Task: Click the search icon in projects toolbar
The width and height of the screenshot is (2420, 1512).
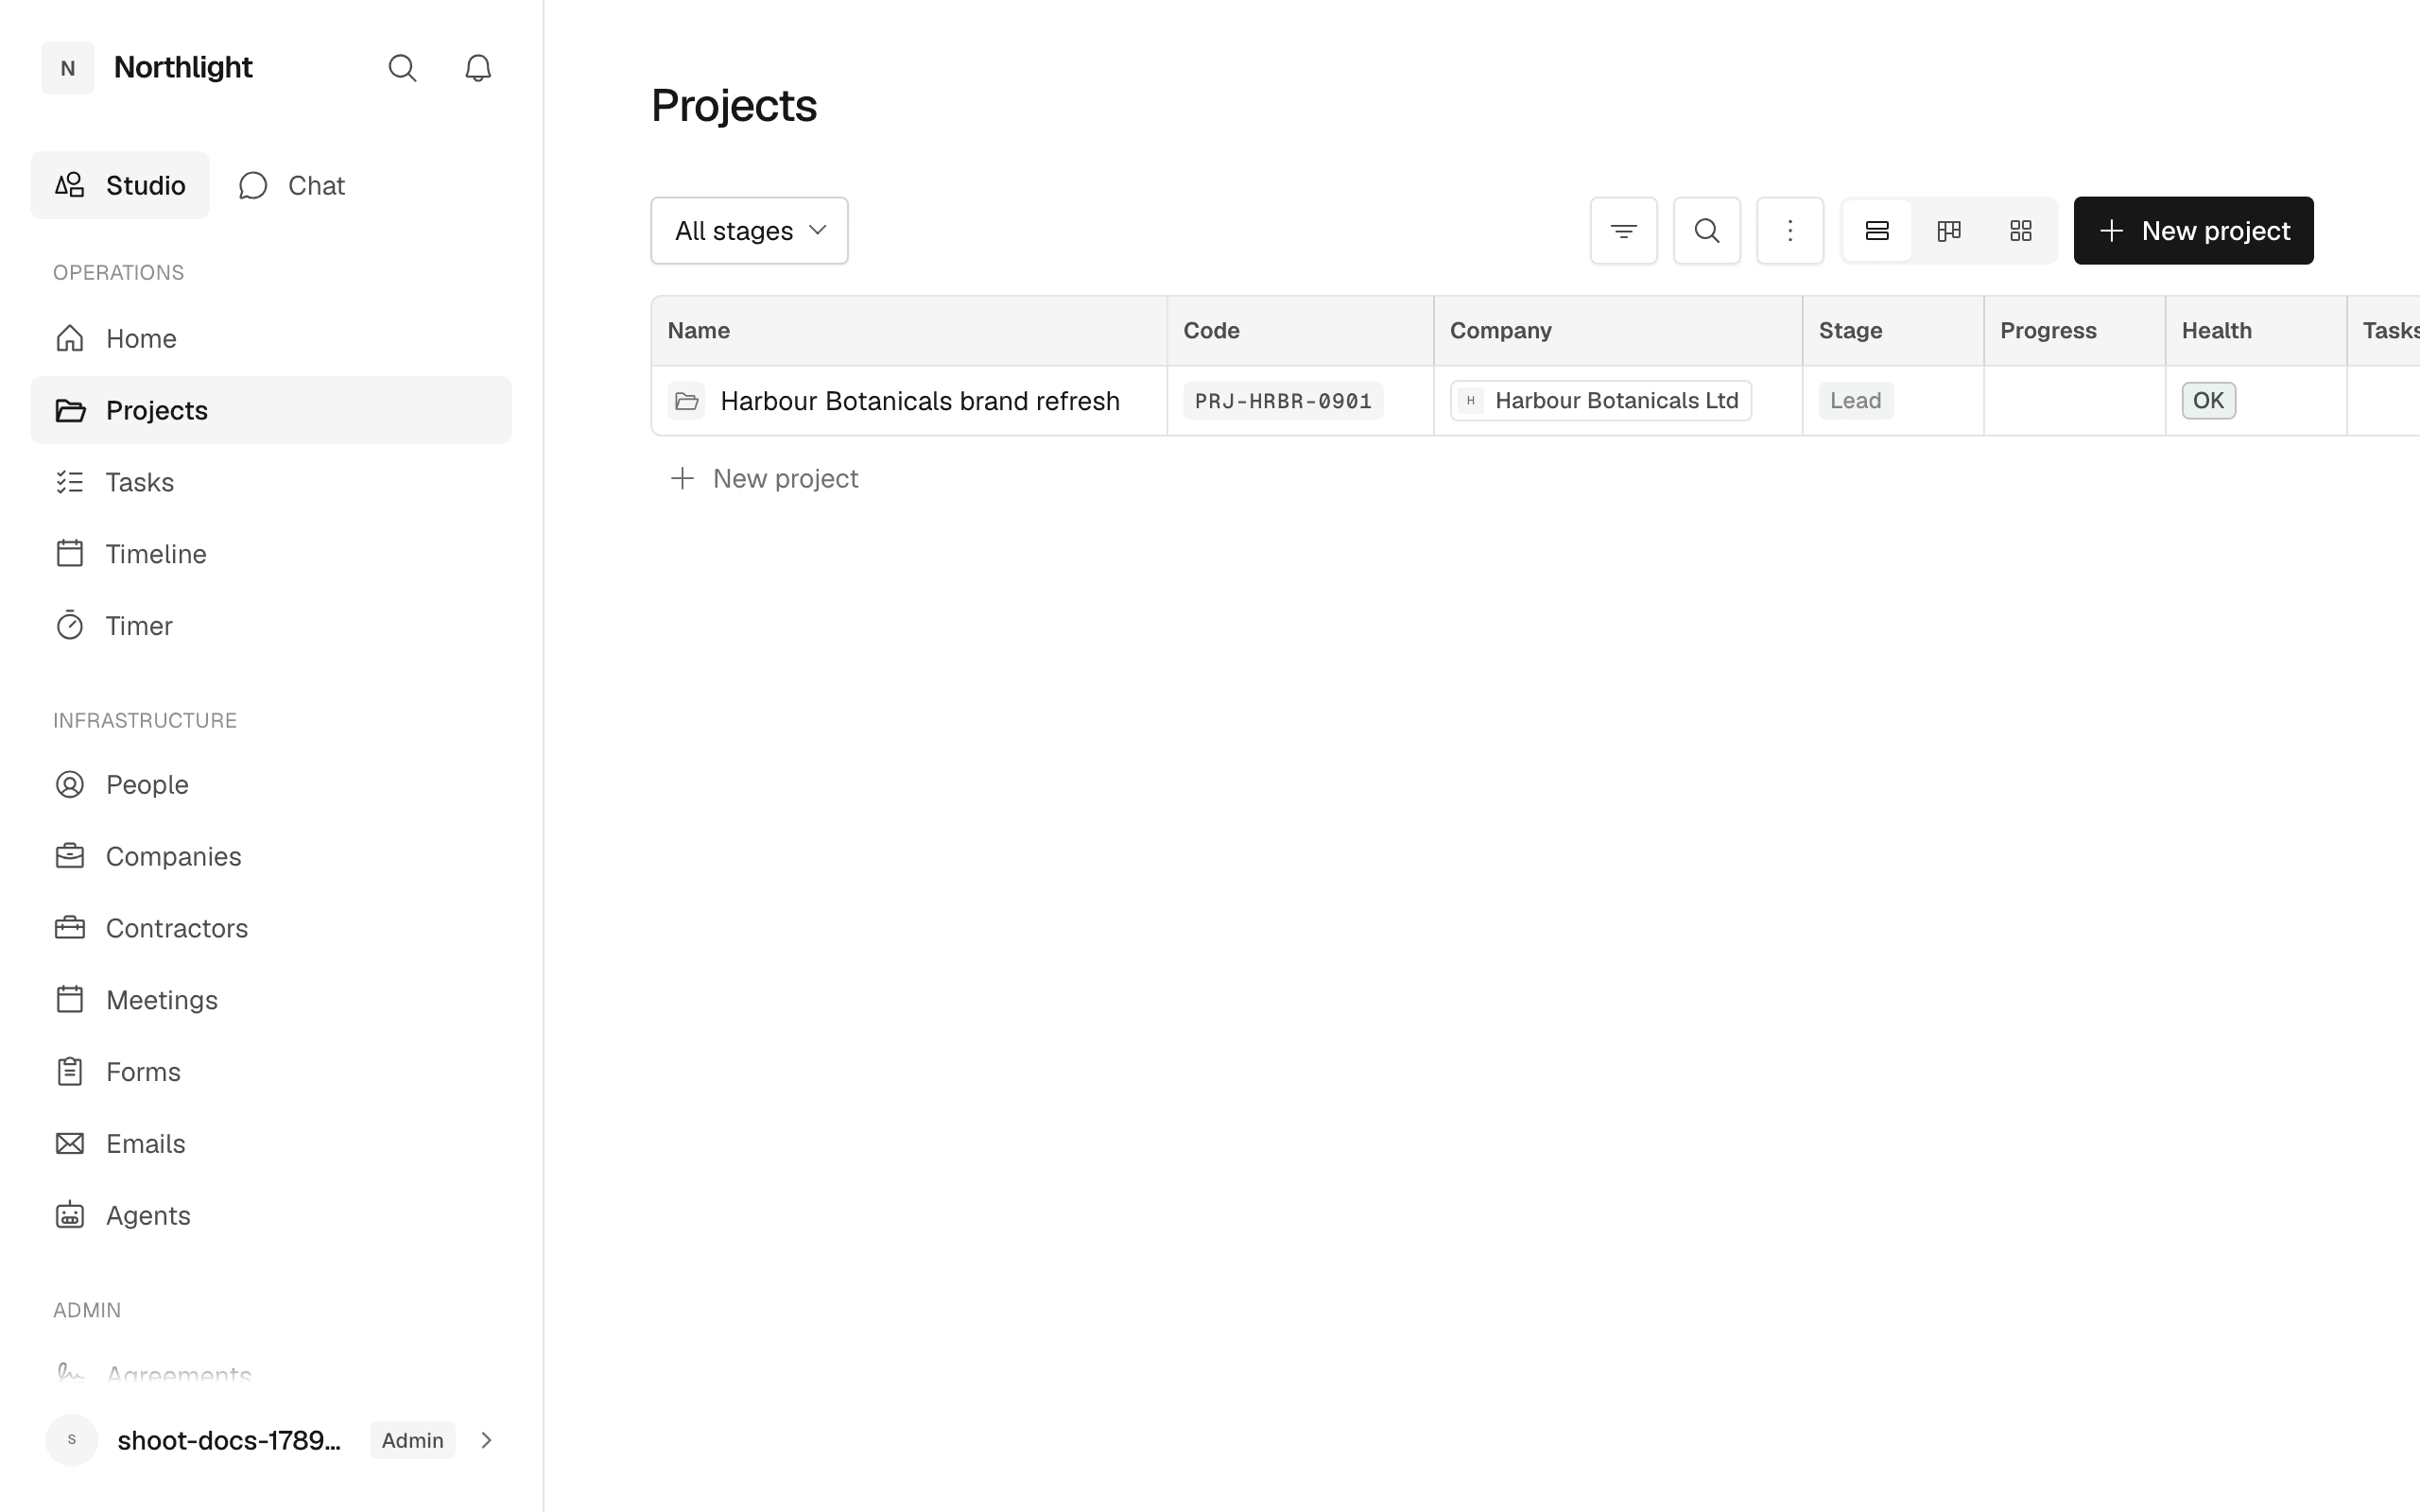Action: [1707, 231]
